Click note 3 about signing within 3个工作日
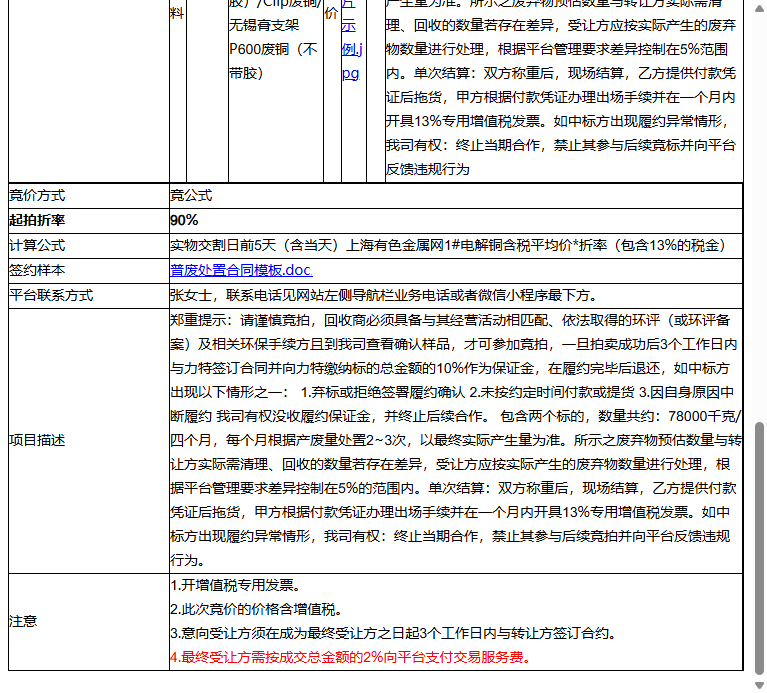This screenshot has height=693, width=767. [x=393, y=633]
